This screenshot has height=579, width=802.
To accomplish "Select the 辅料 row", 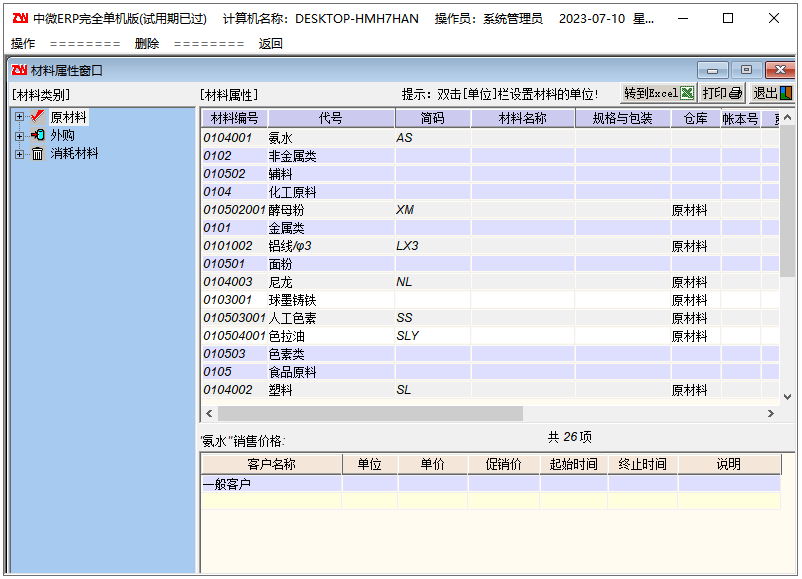I will 491,174.
